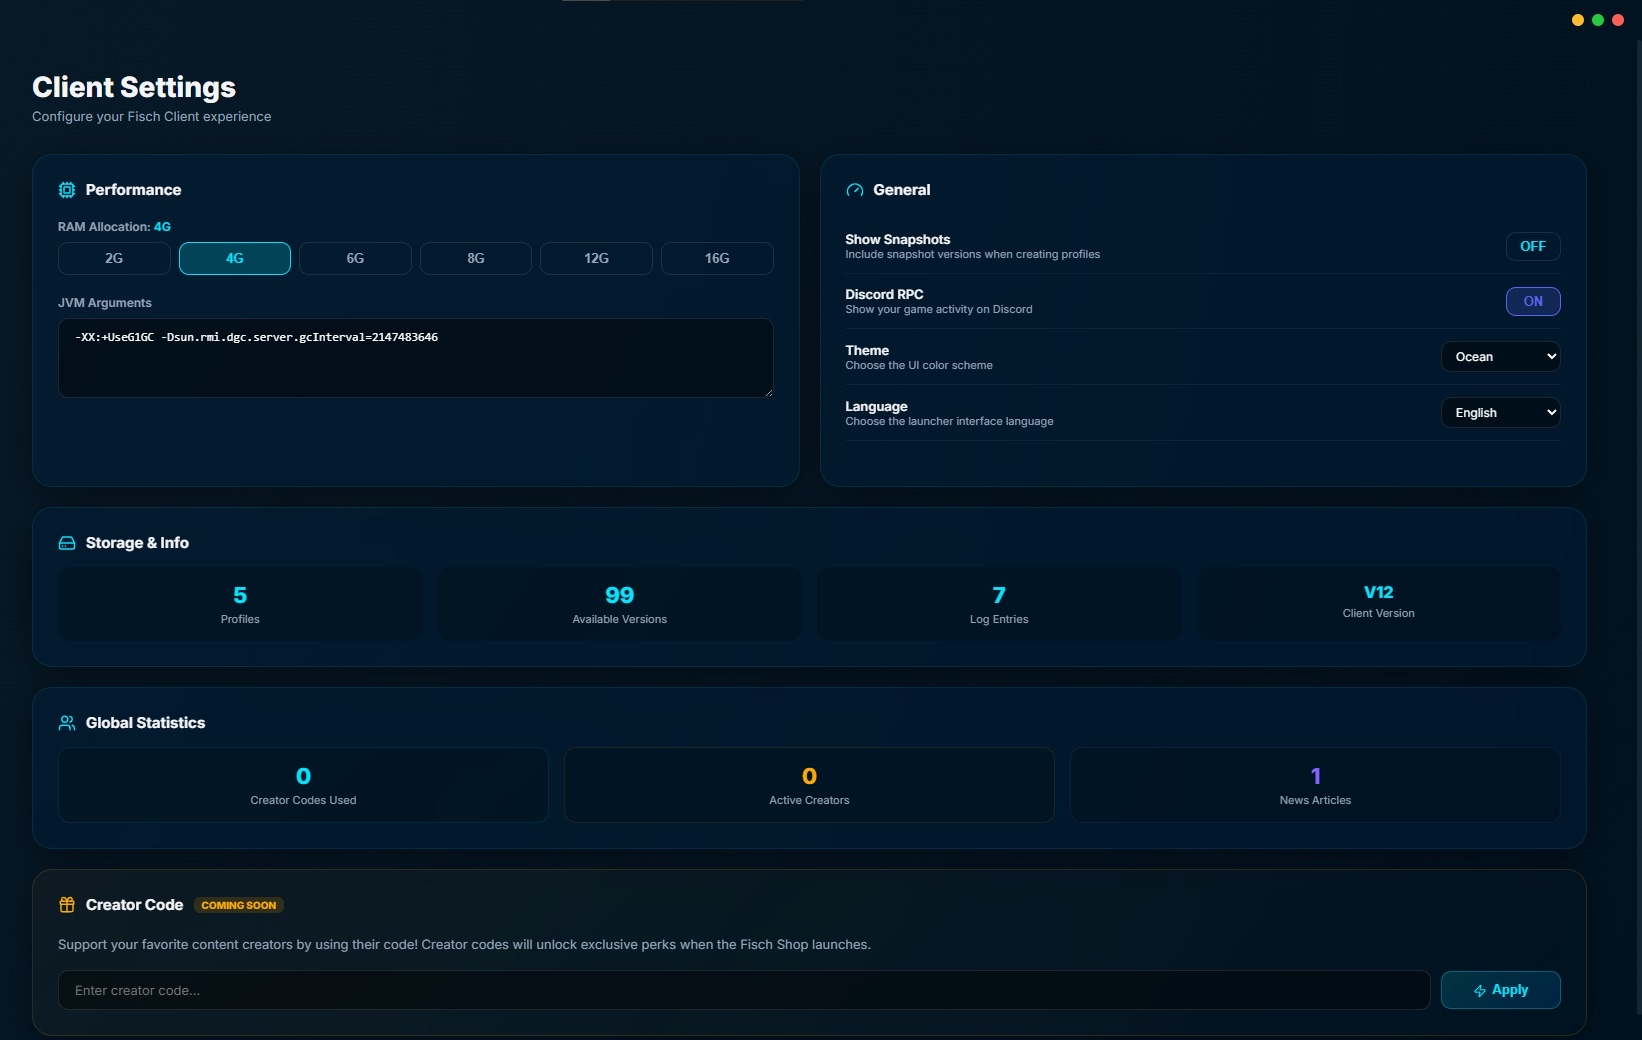Click the Apply creator code button
This screenshot has width=1642, height=1040.
(x=1501, y=990)
